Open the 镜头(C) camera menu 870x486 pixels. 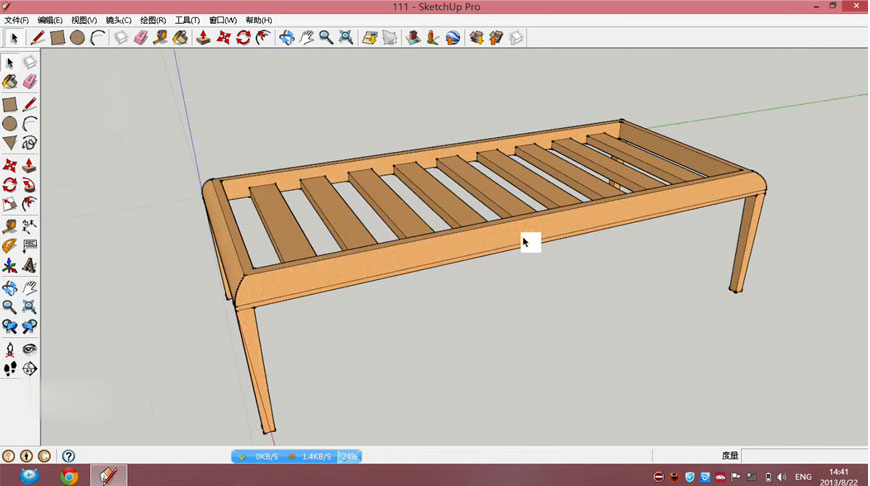pyautogui.click(x=118, y=20)
